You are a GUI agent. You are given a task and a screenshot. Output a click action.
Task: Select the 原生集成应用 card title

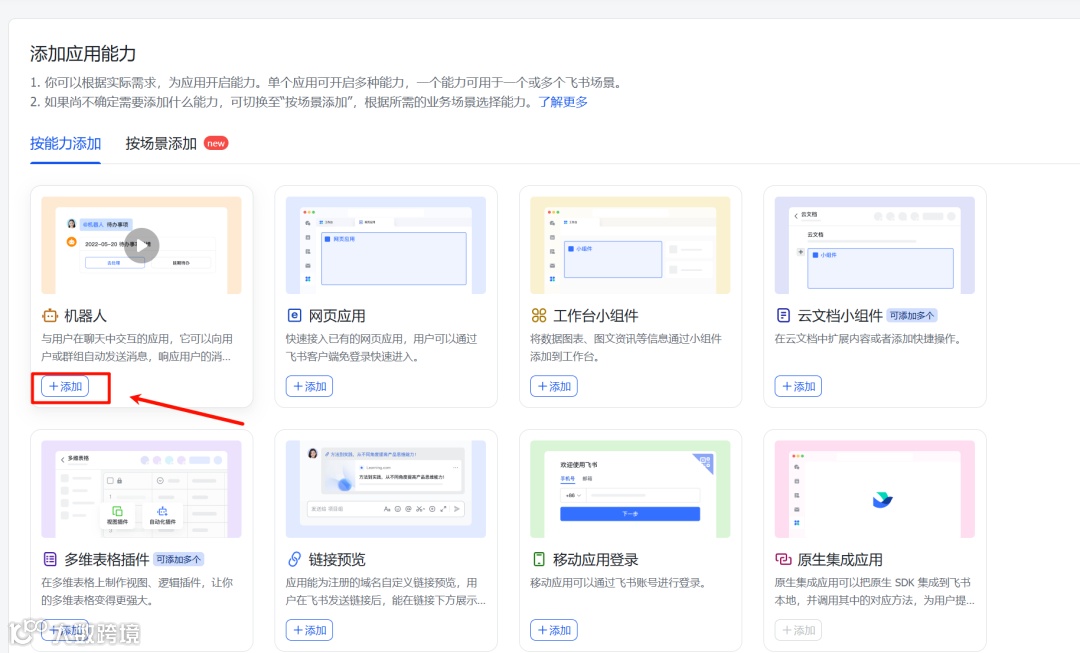(840, 559)
